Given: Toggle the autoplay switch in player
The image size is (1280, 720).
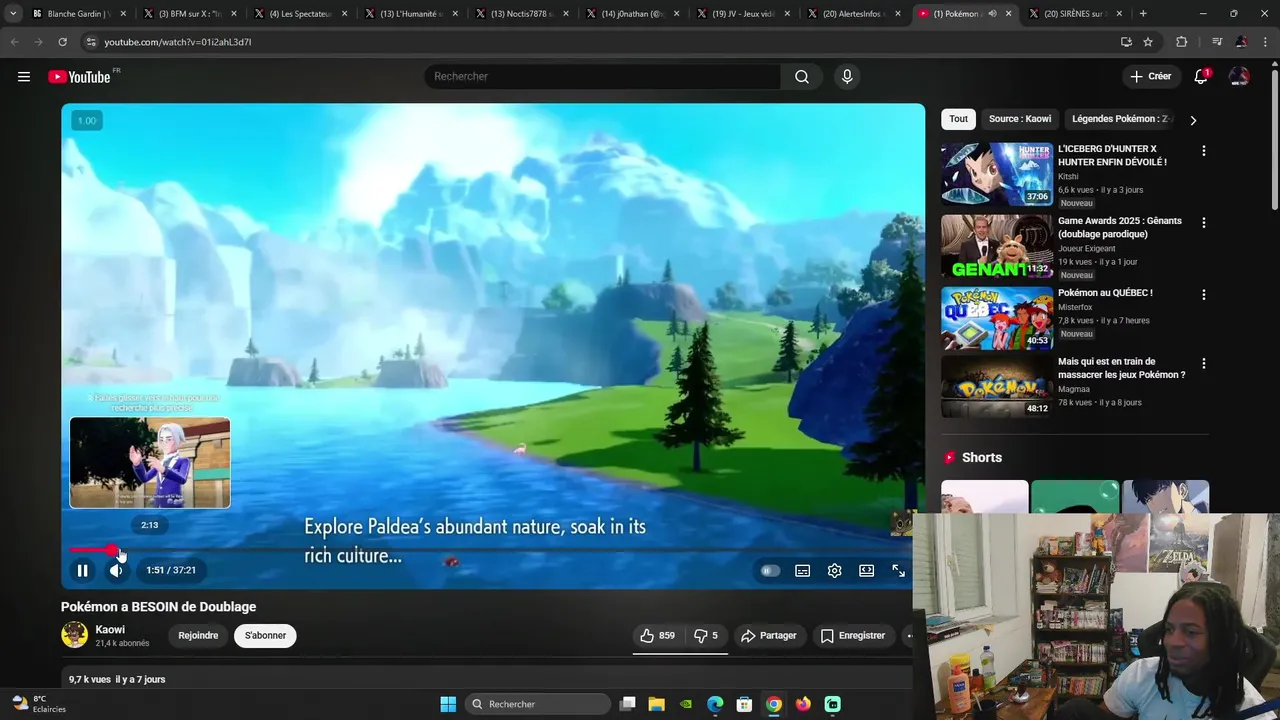Looking at the screenshot, I should pos(770,571).
